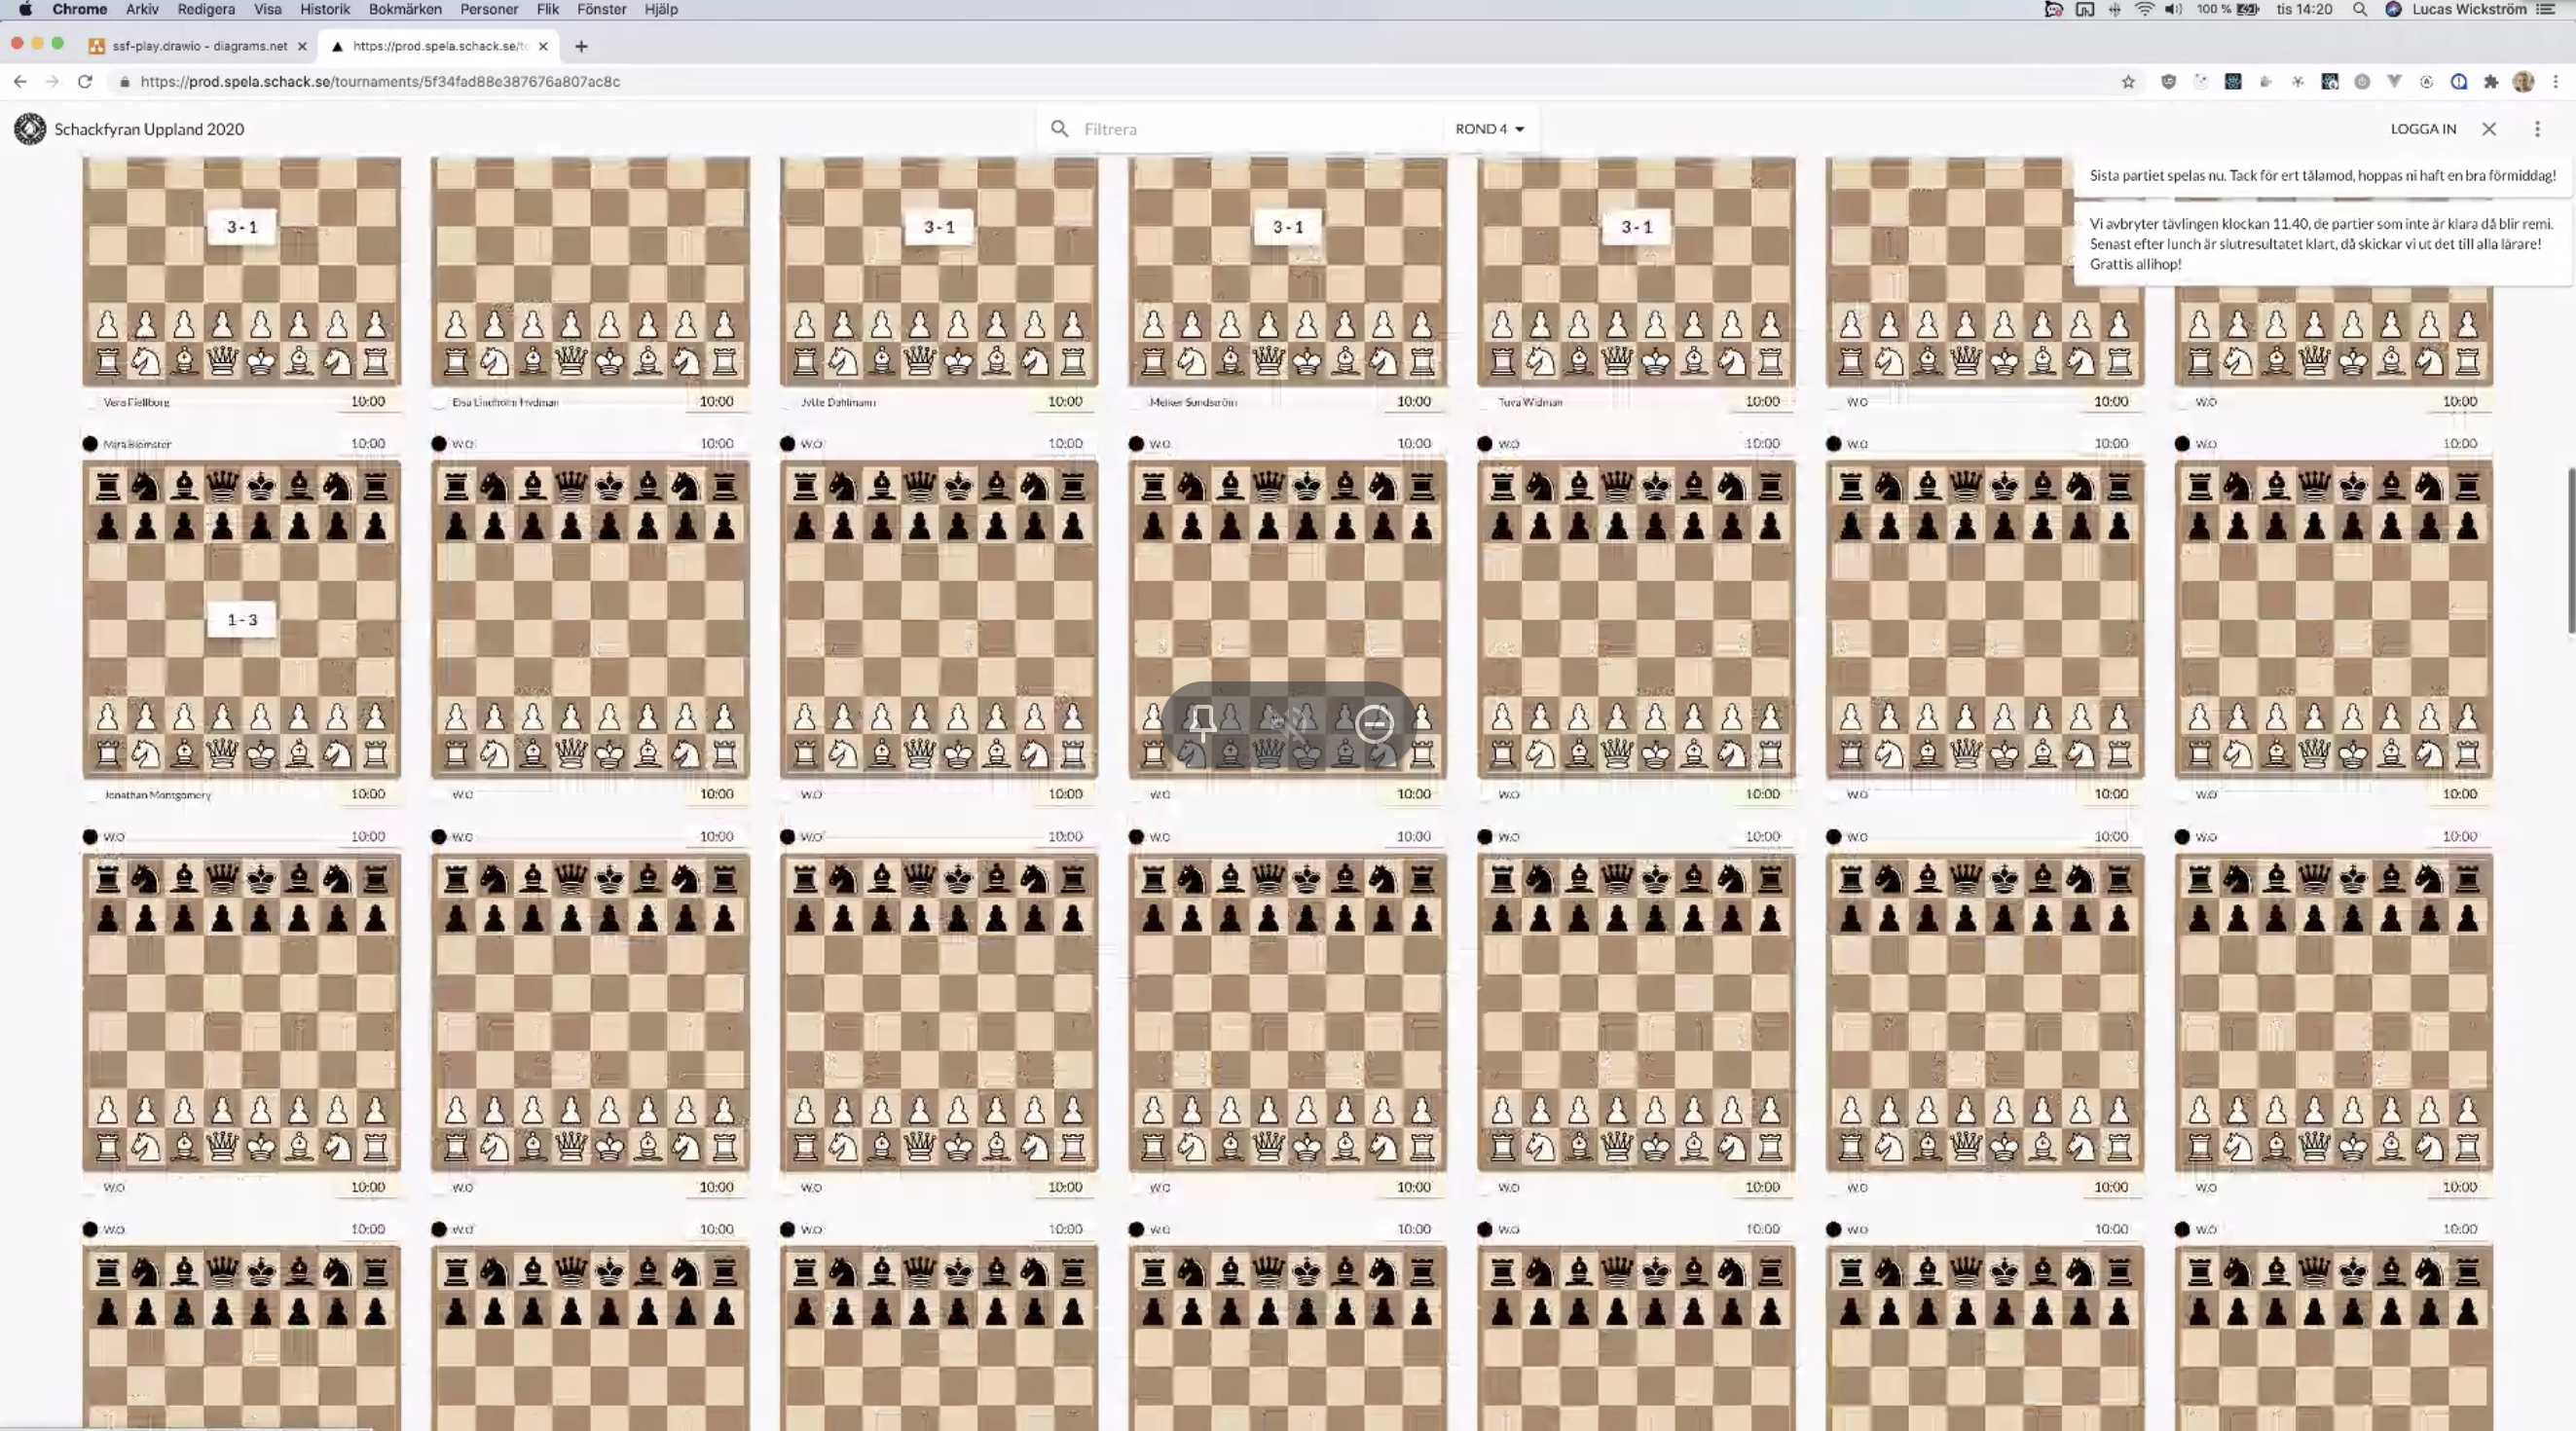Viewport: 2576px width, 1431px height.
Task: Open the Personer menu
Action: tap(488, 9)
